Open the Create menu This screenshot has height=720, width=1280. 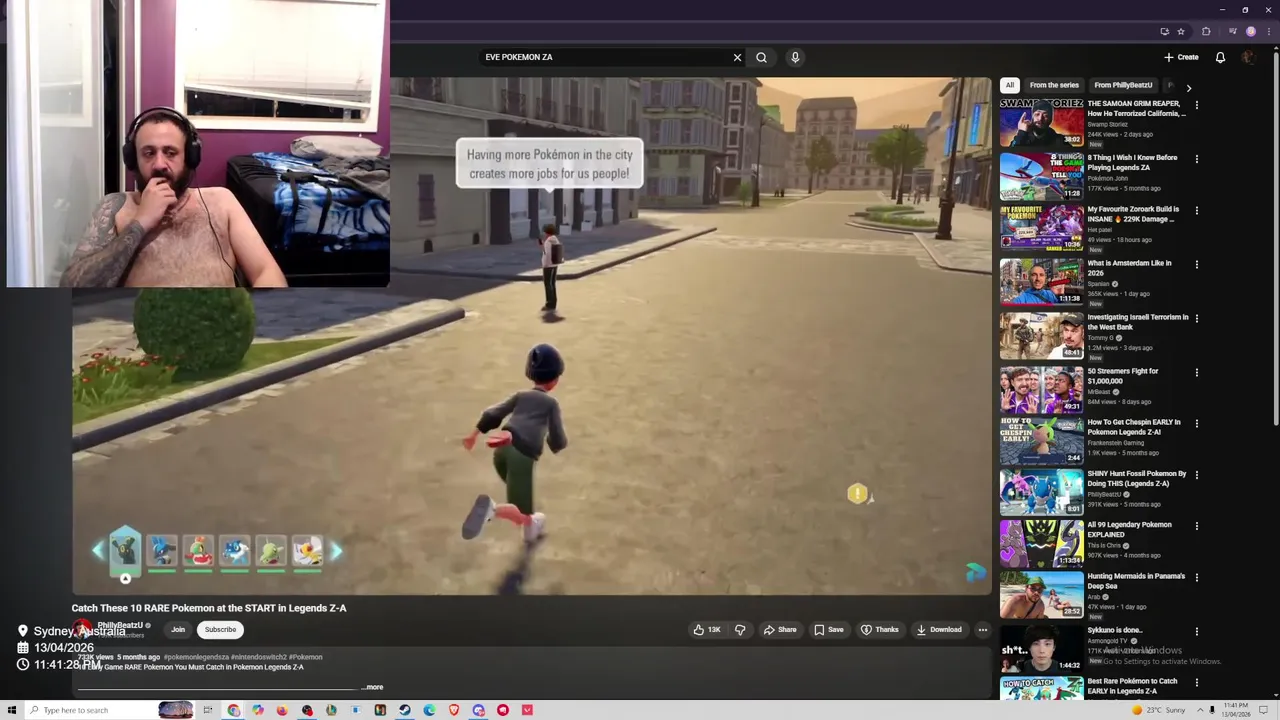point(1181,57)
